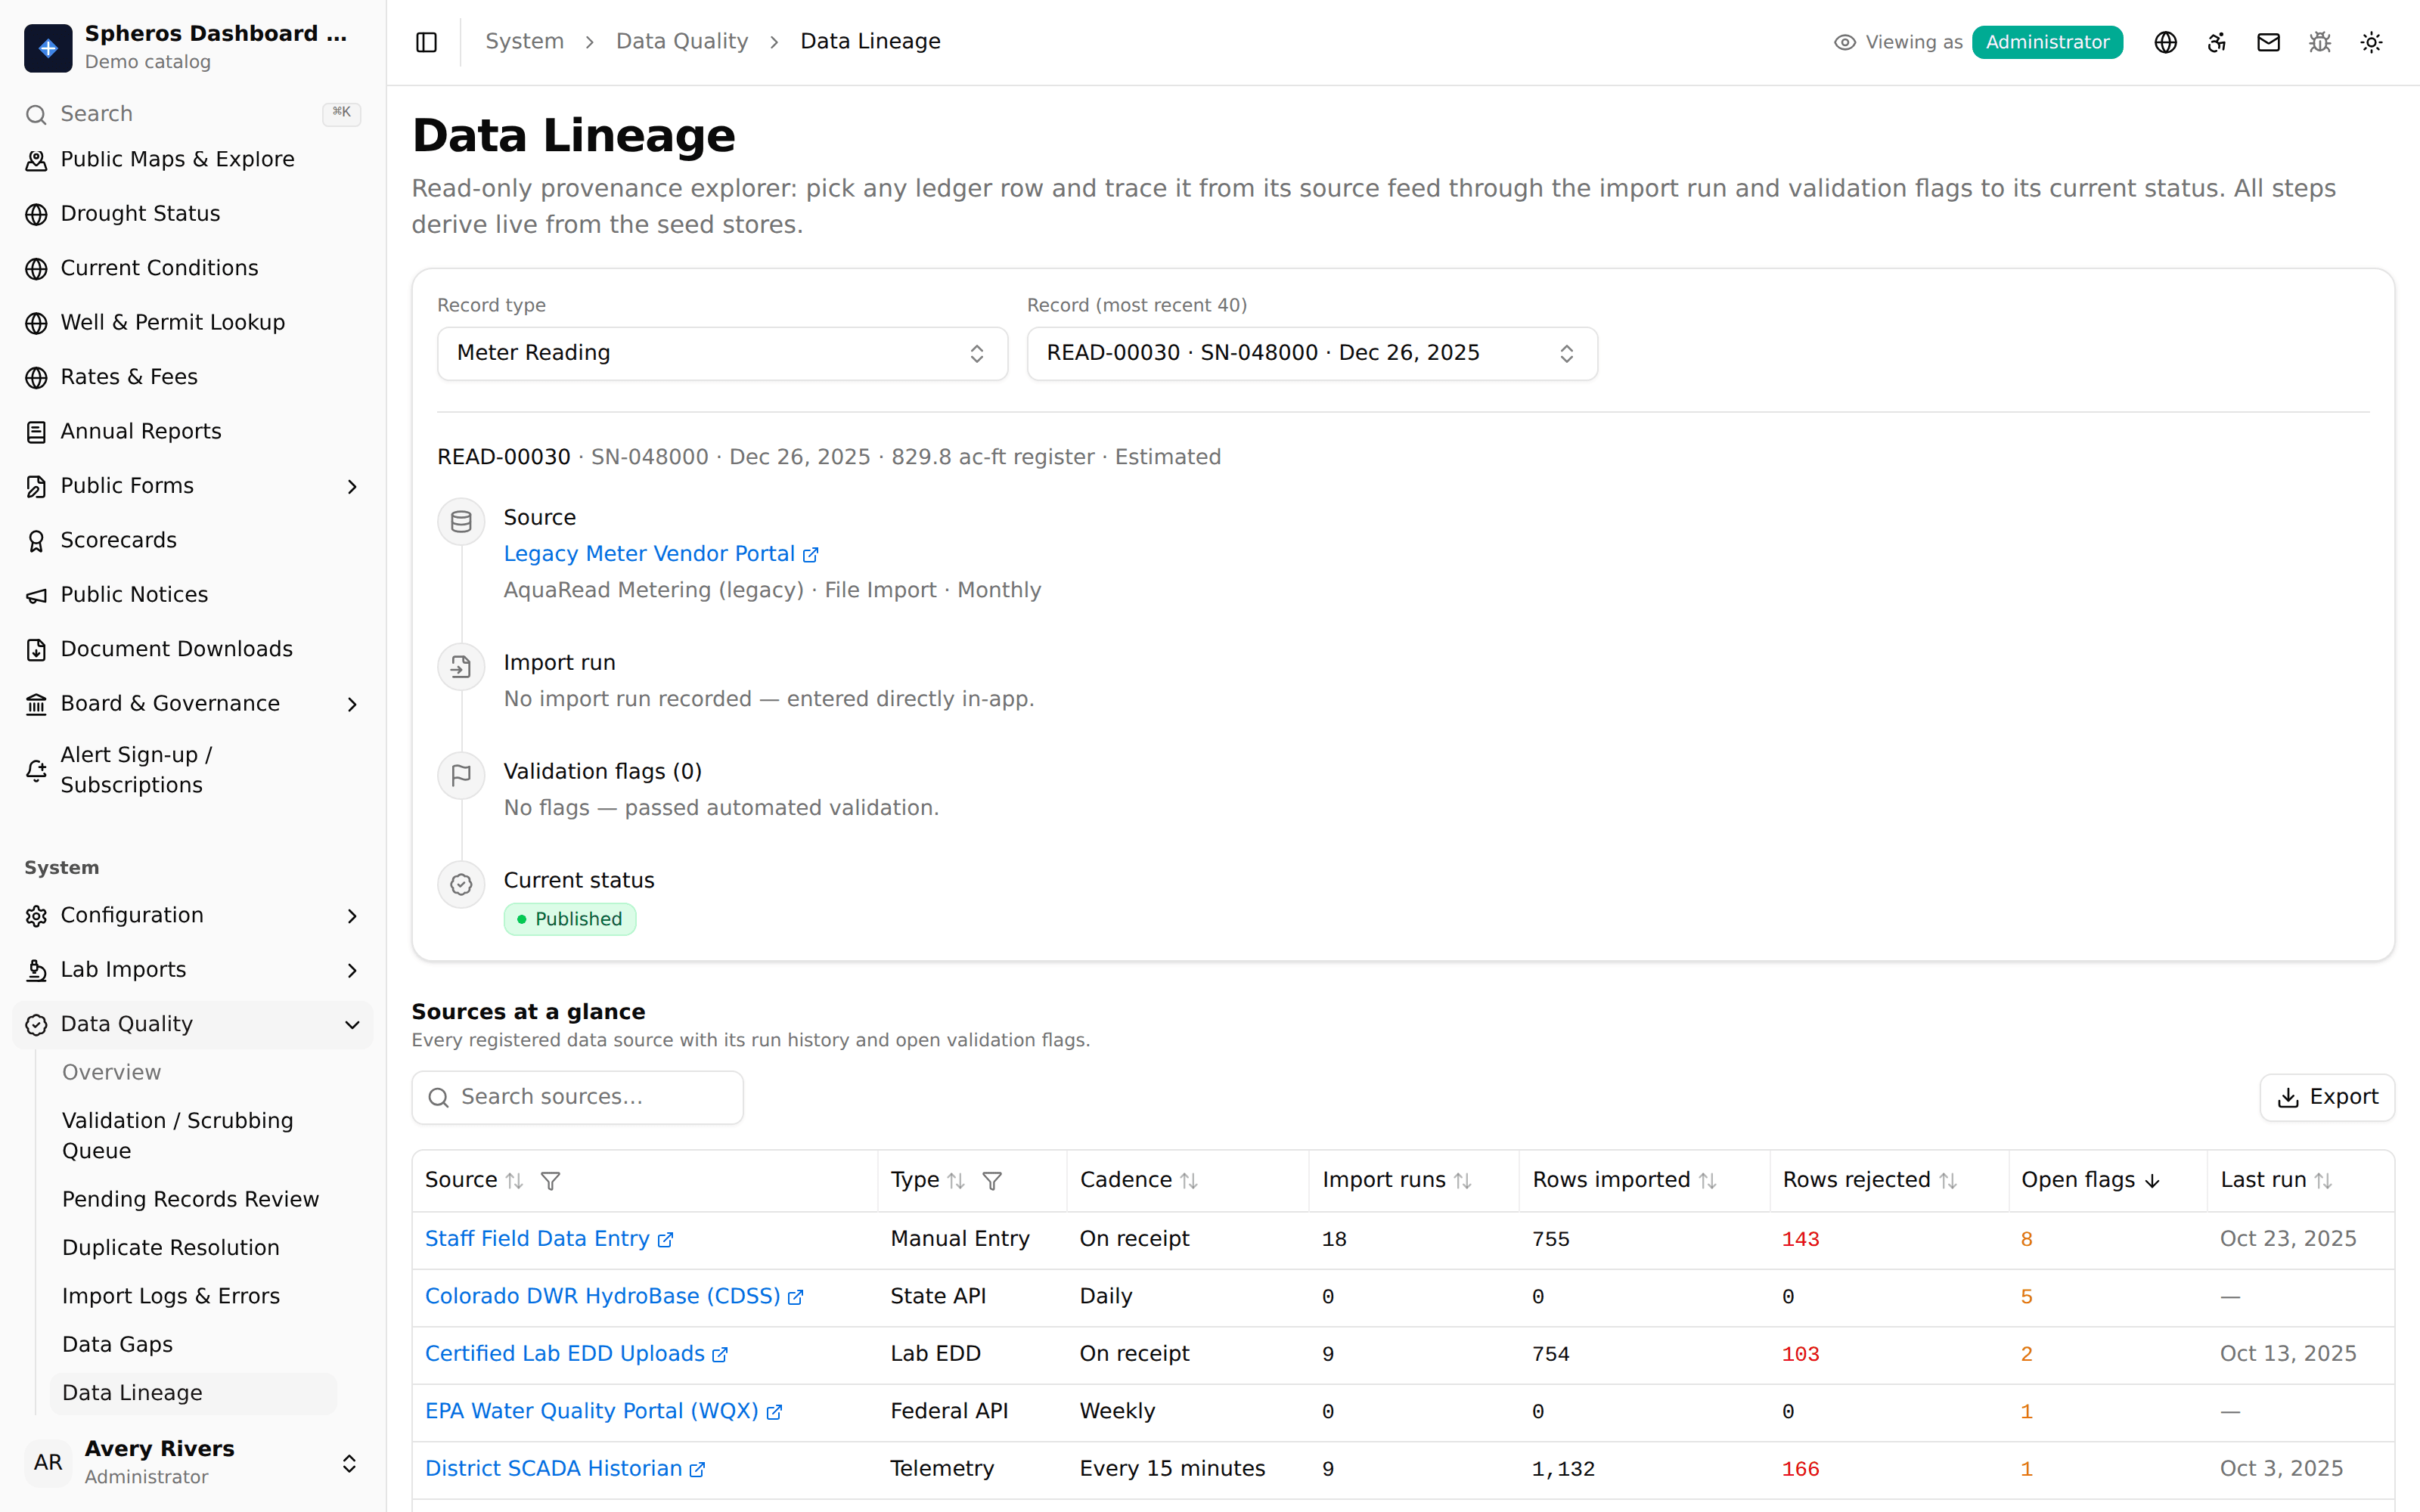The image size is (2420, 1512).
Task: Sort by Rows rejected column
Action: [1948, 1181]
